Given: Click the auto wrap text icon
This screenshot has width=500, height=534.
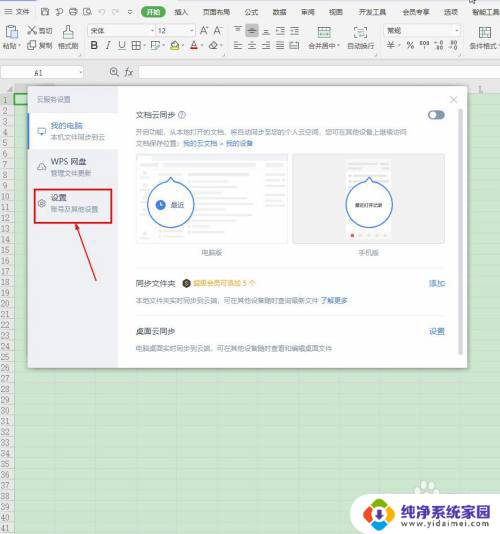Looking at the screenshot, I should pos(360,32).
